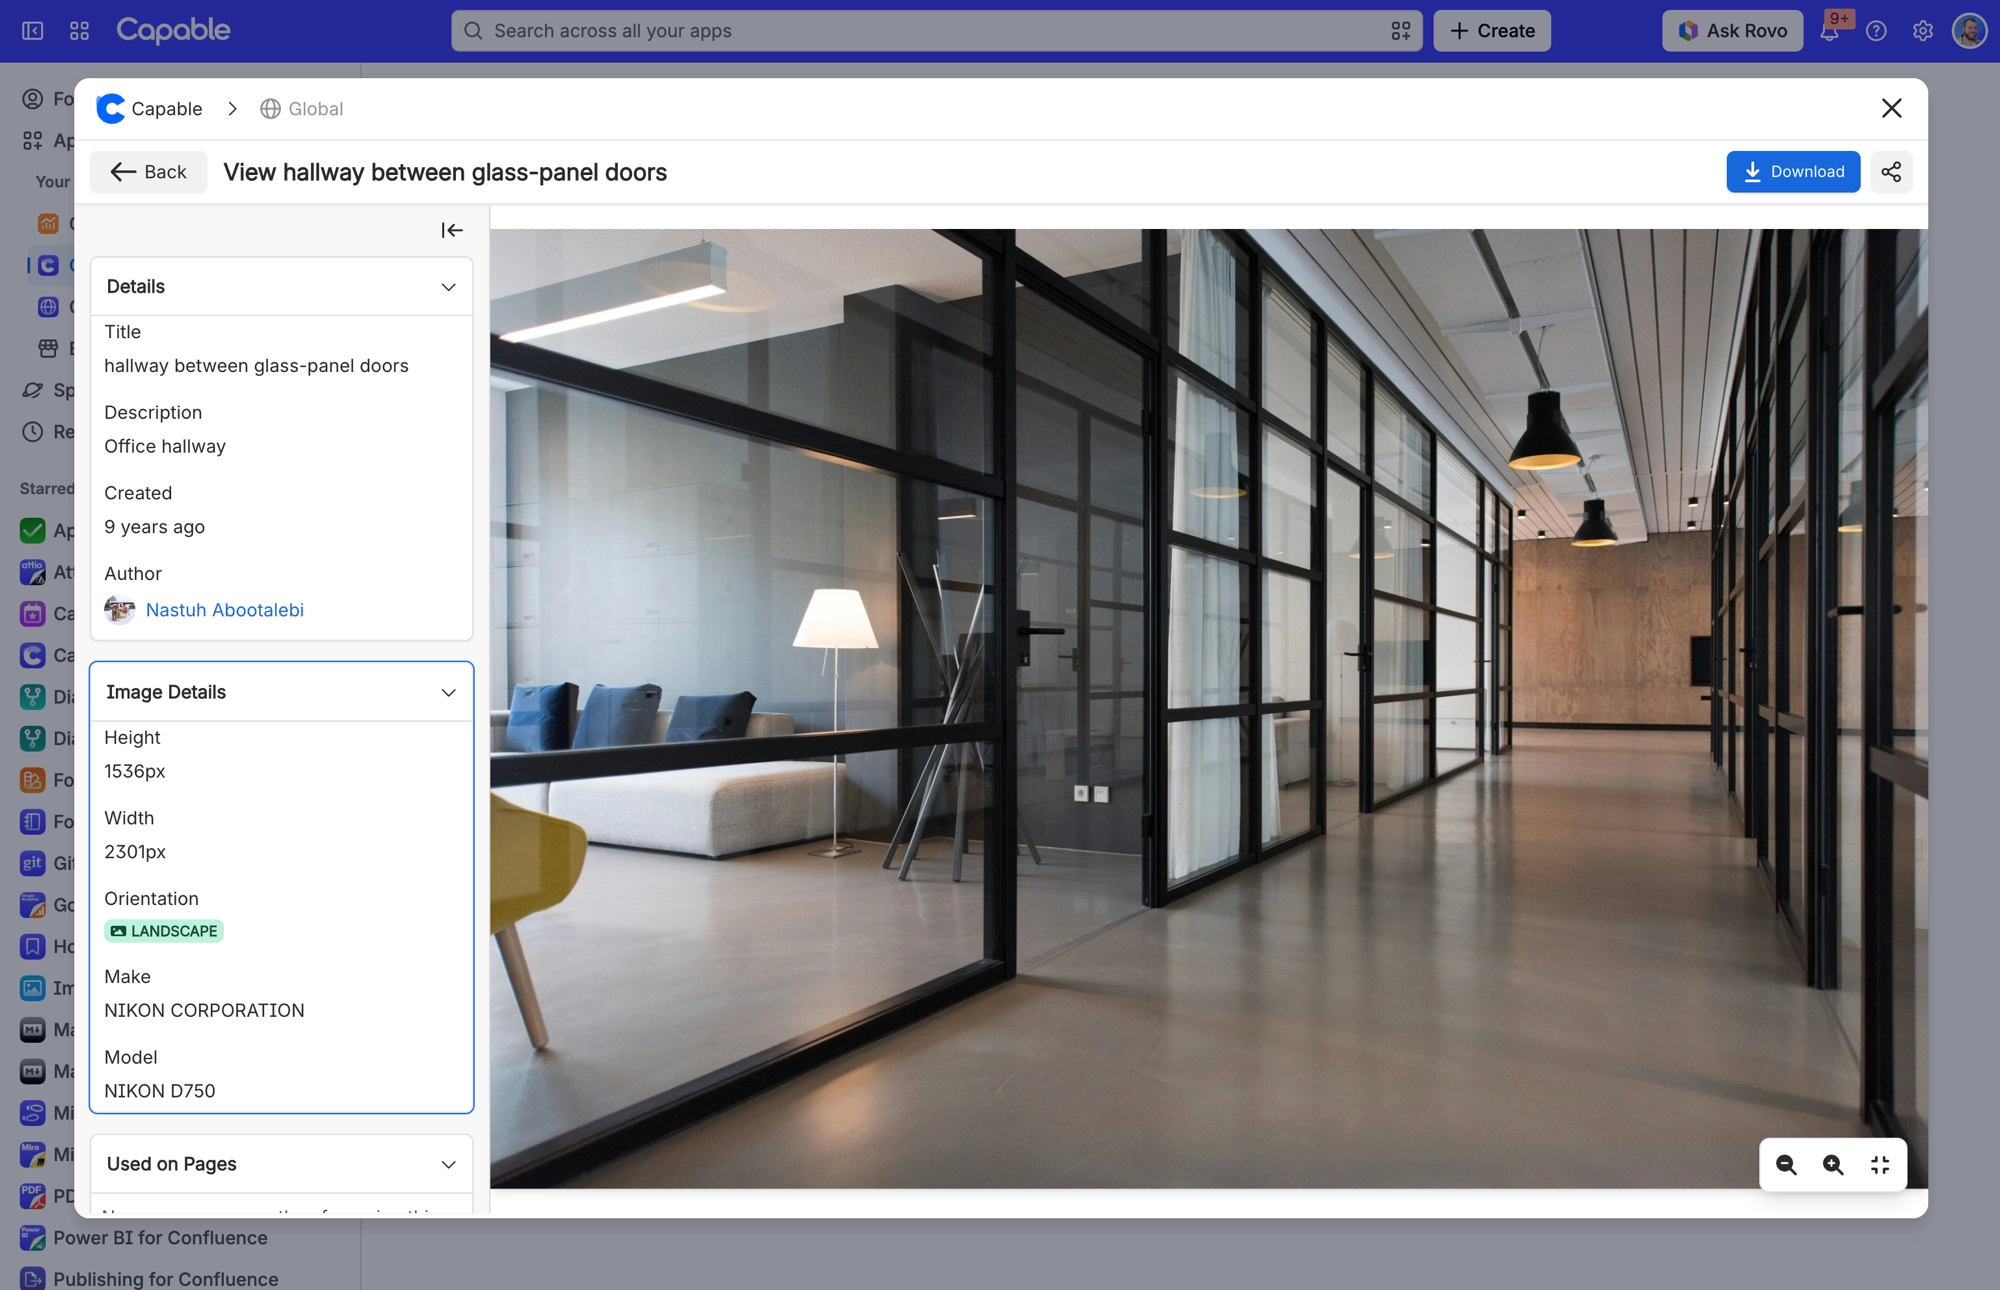Click the share icon next to Download
The image size is (2000, 1290).
click(x=1891, y=172)
